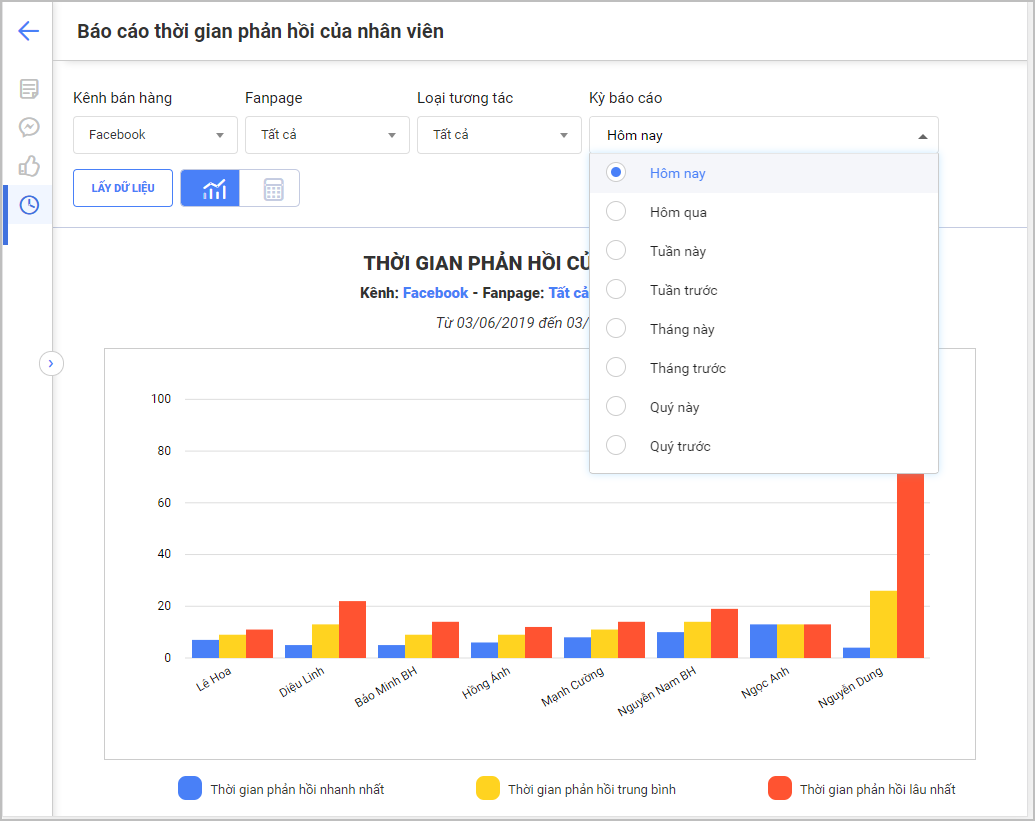Open the document report sidebar icon
This screenshot has width=1035, height=821.
tap(29, 89)
